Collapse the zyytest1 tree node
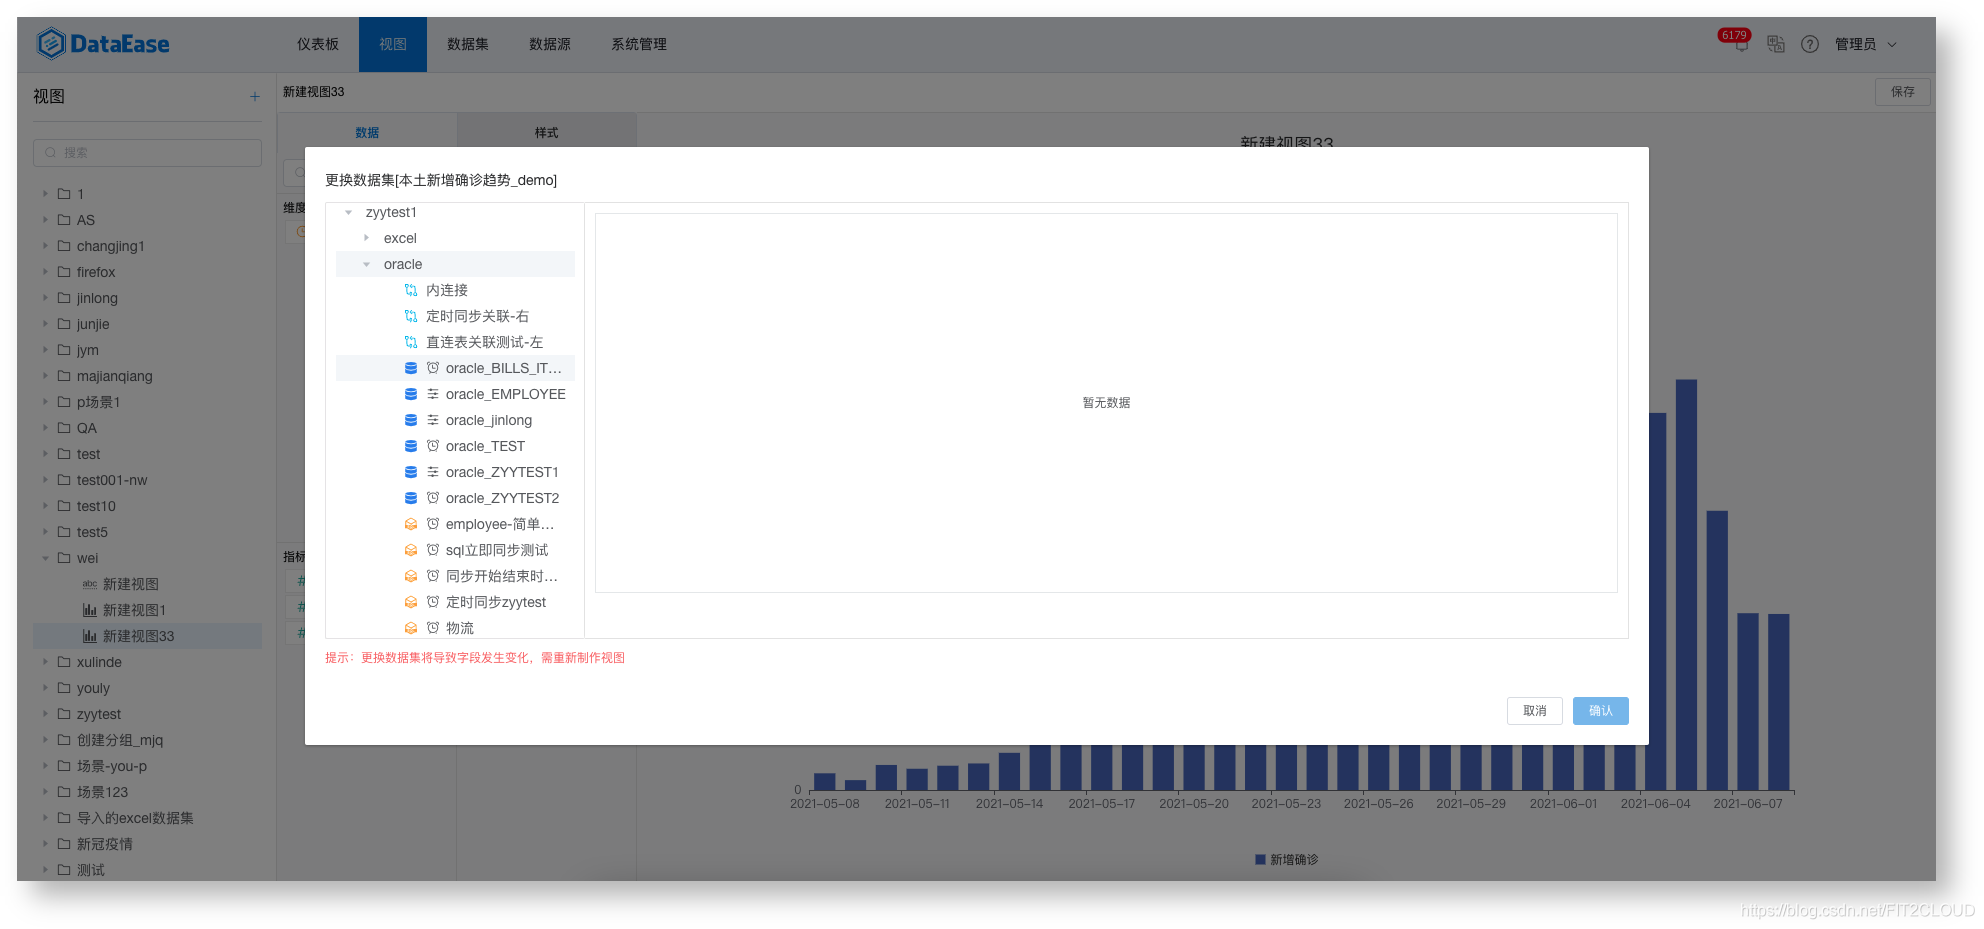This screenshot has height=929, width=1984. (x=348, y=212)
